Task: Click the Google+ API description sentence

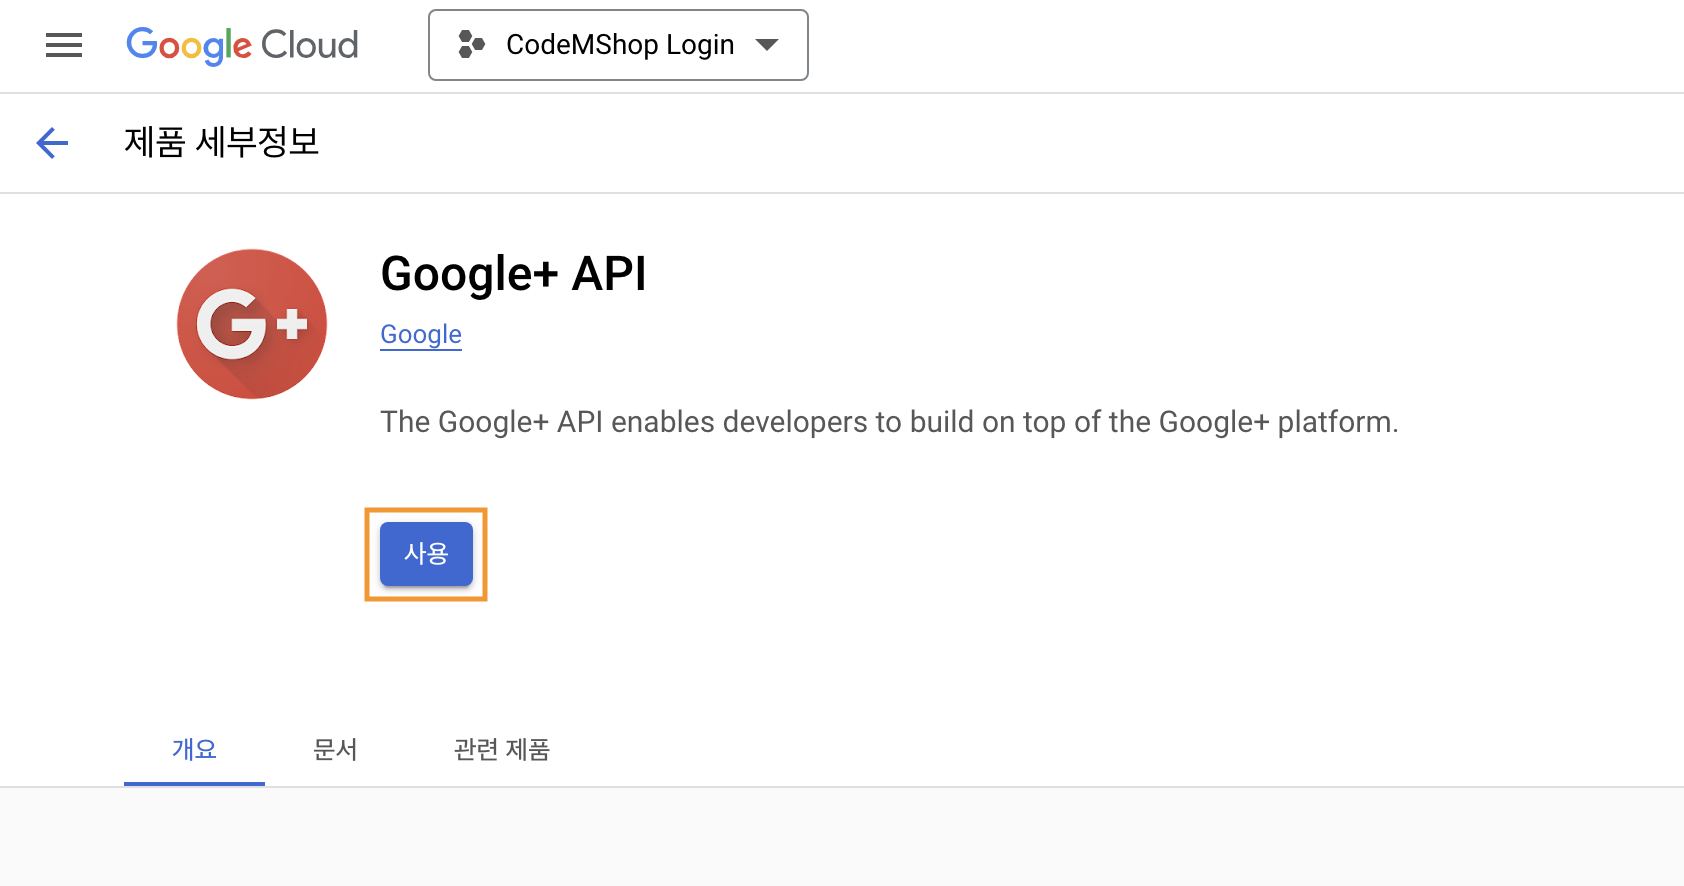Action: pos(889,422)
